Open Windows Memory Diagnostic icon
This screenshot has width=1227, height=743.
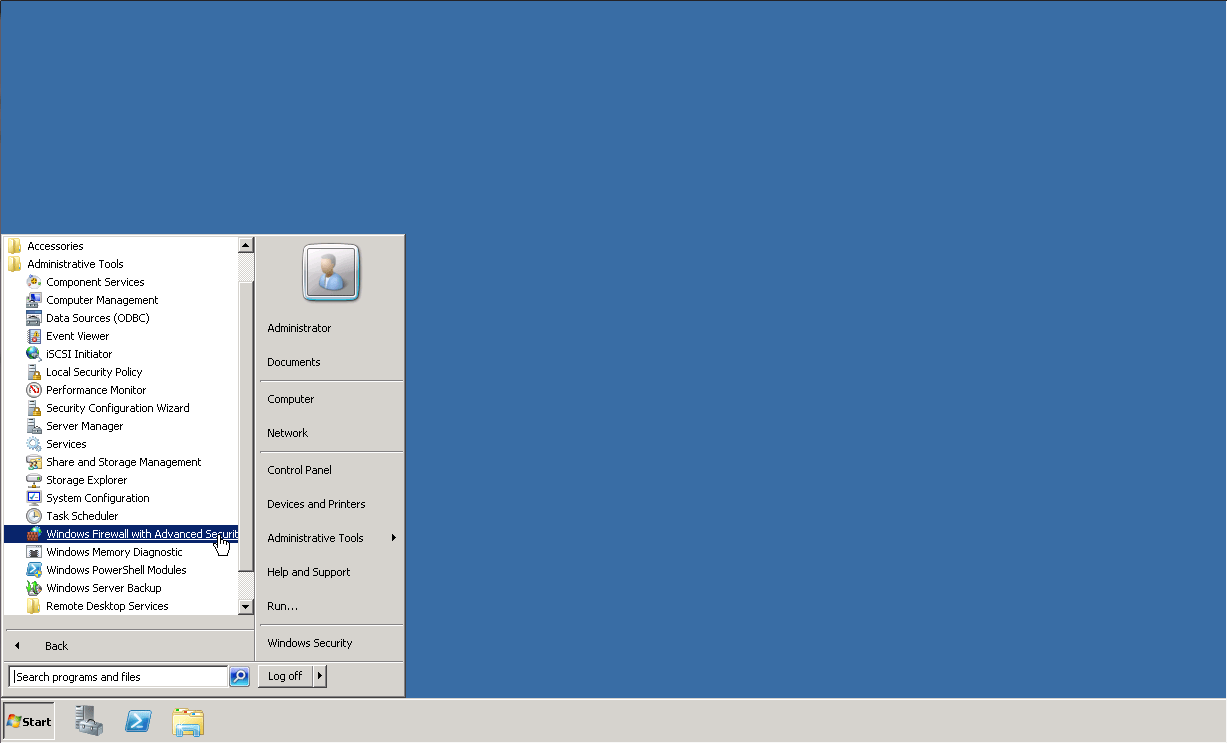pyautogui.click(x=34, y=552)
